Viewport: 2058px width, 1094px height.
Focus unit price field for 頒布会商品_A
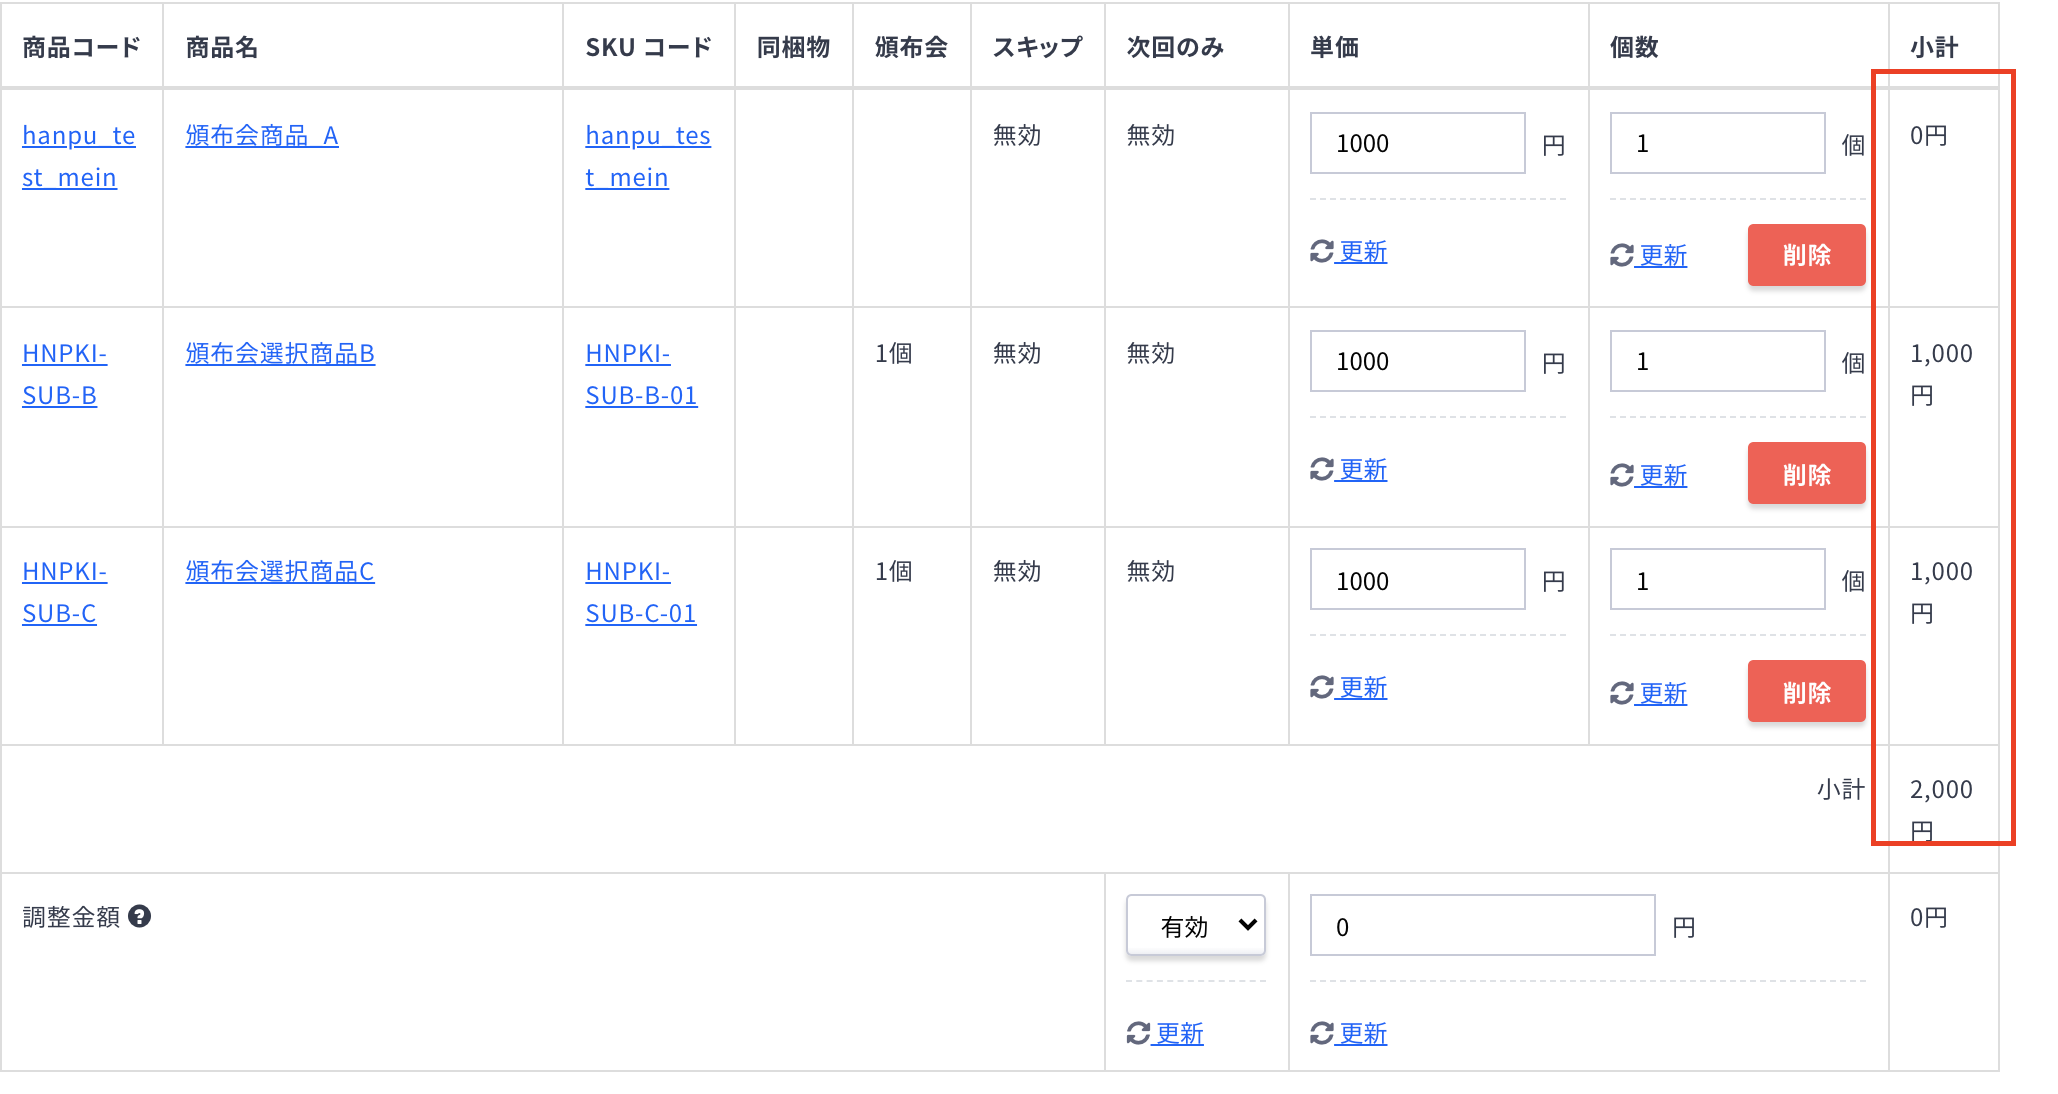click(1417, 143)
